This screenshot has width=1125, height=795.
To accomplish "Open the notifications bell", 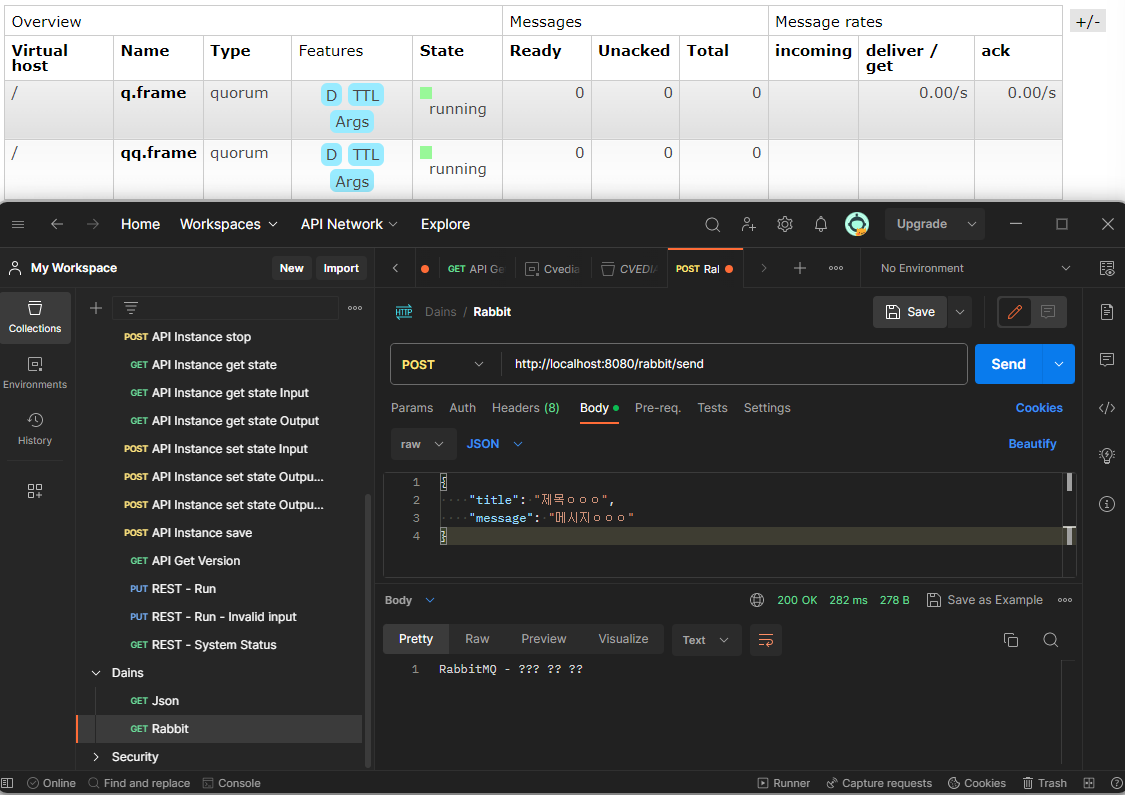I will [x=821, y=225].
